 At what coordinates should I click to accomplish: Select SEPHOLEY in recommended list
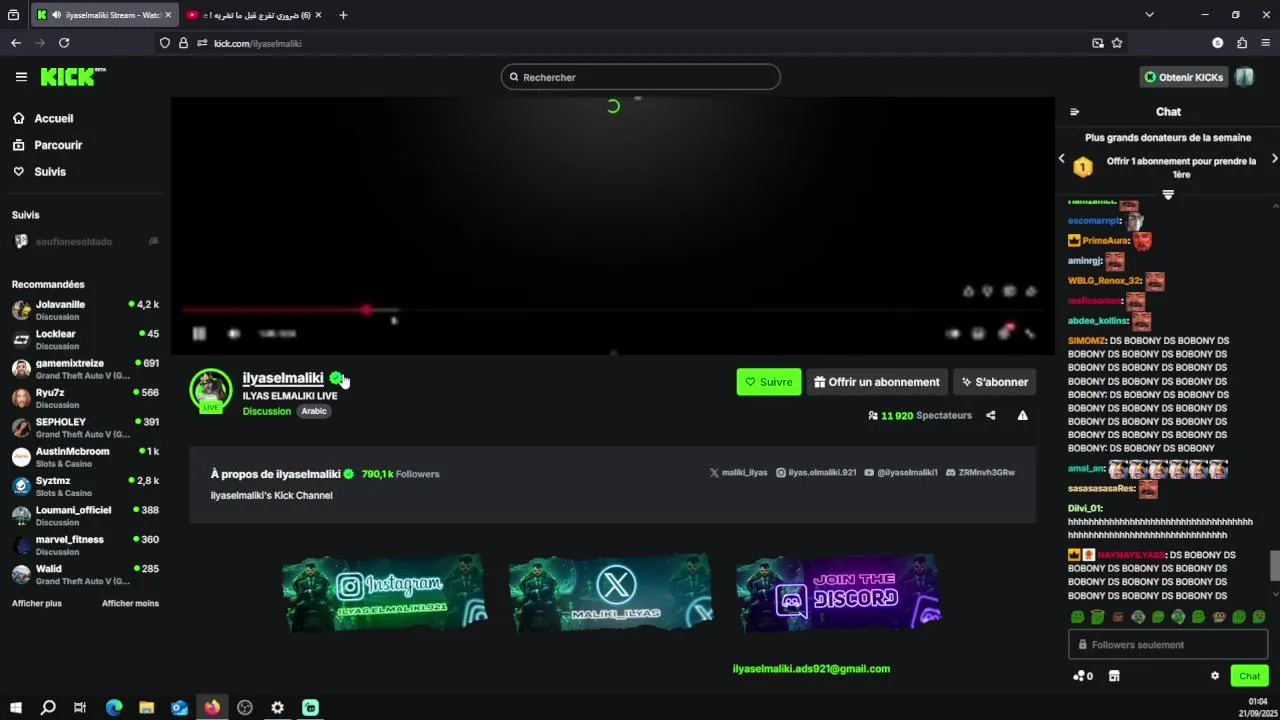click(85, 427)
